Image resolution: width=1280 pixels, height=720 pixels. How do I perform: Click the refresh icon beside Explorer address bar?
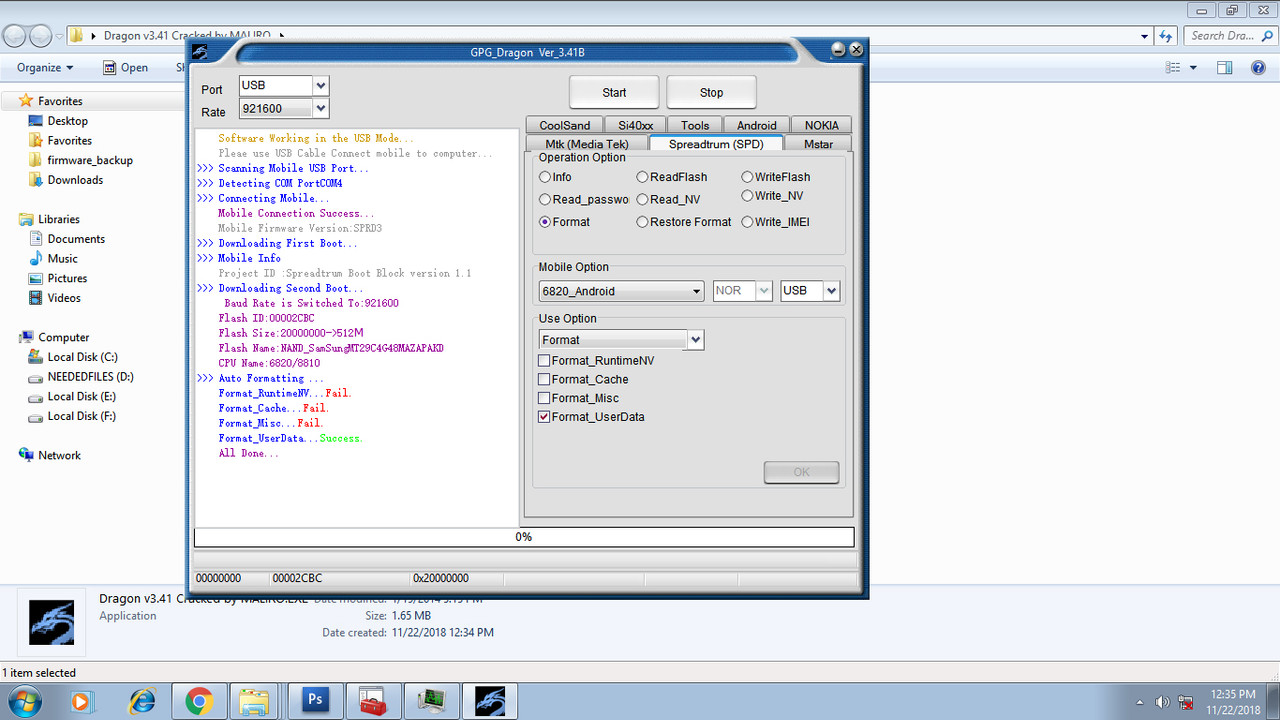[1165, 36]
